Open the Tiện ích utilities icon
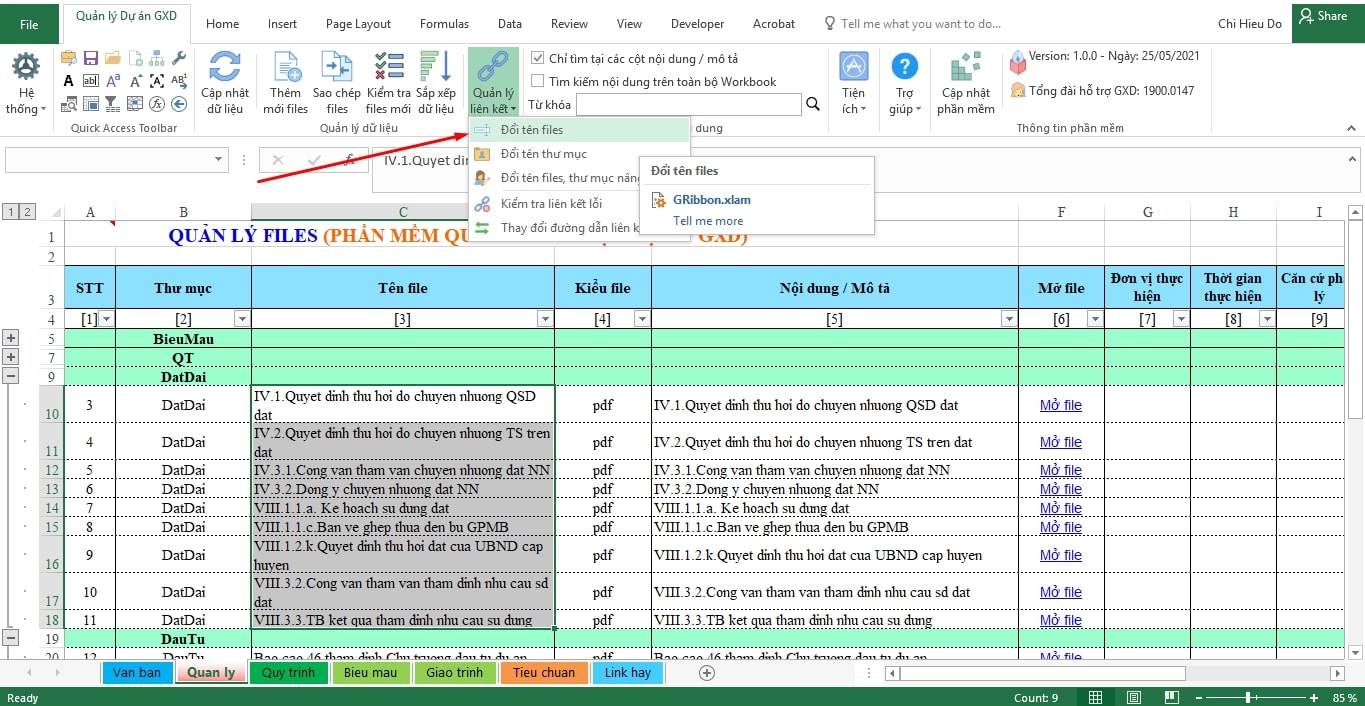Image resolution: width=1365 pixels, height=706 pixels. point(853,69)
